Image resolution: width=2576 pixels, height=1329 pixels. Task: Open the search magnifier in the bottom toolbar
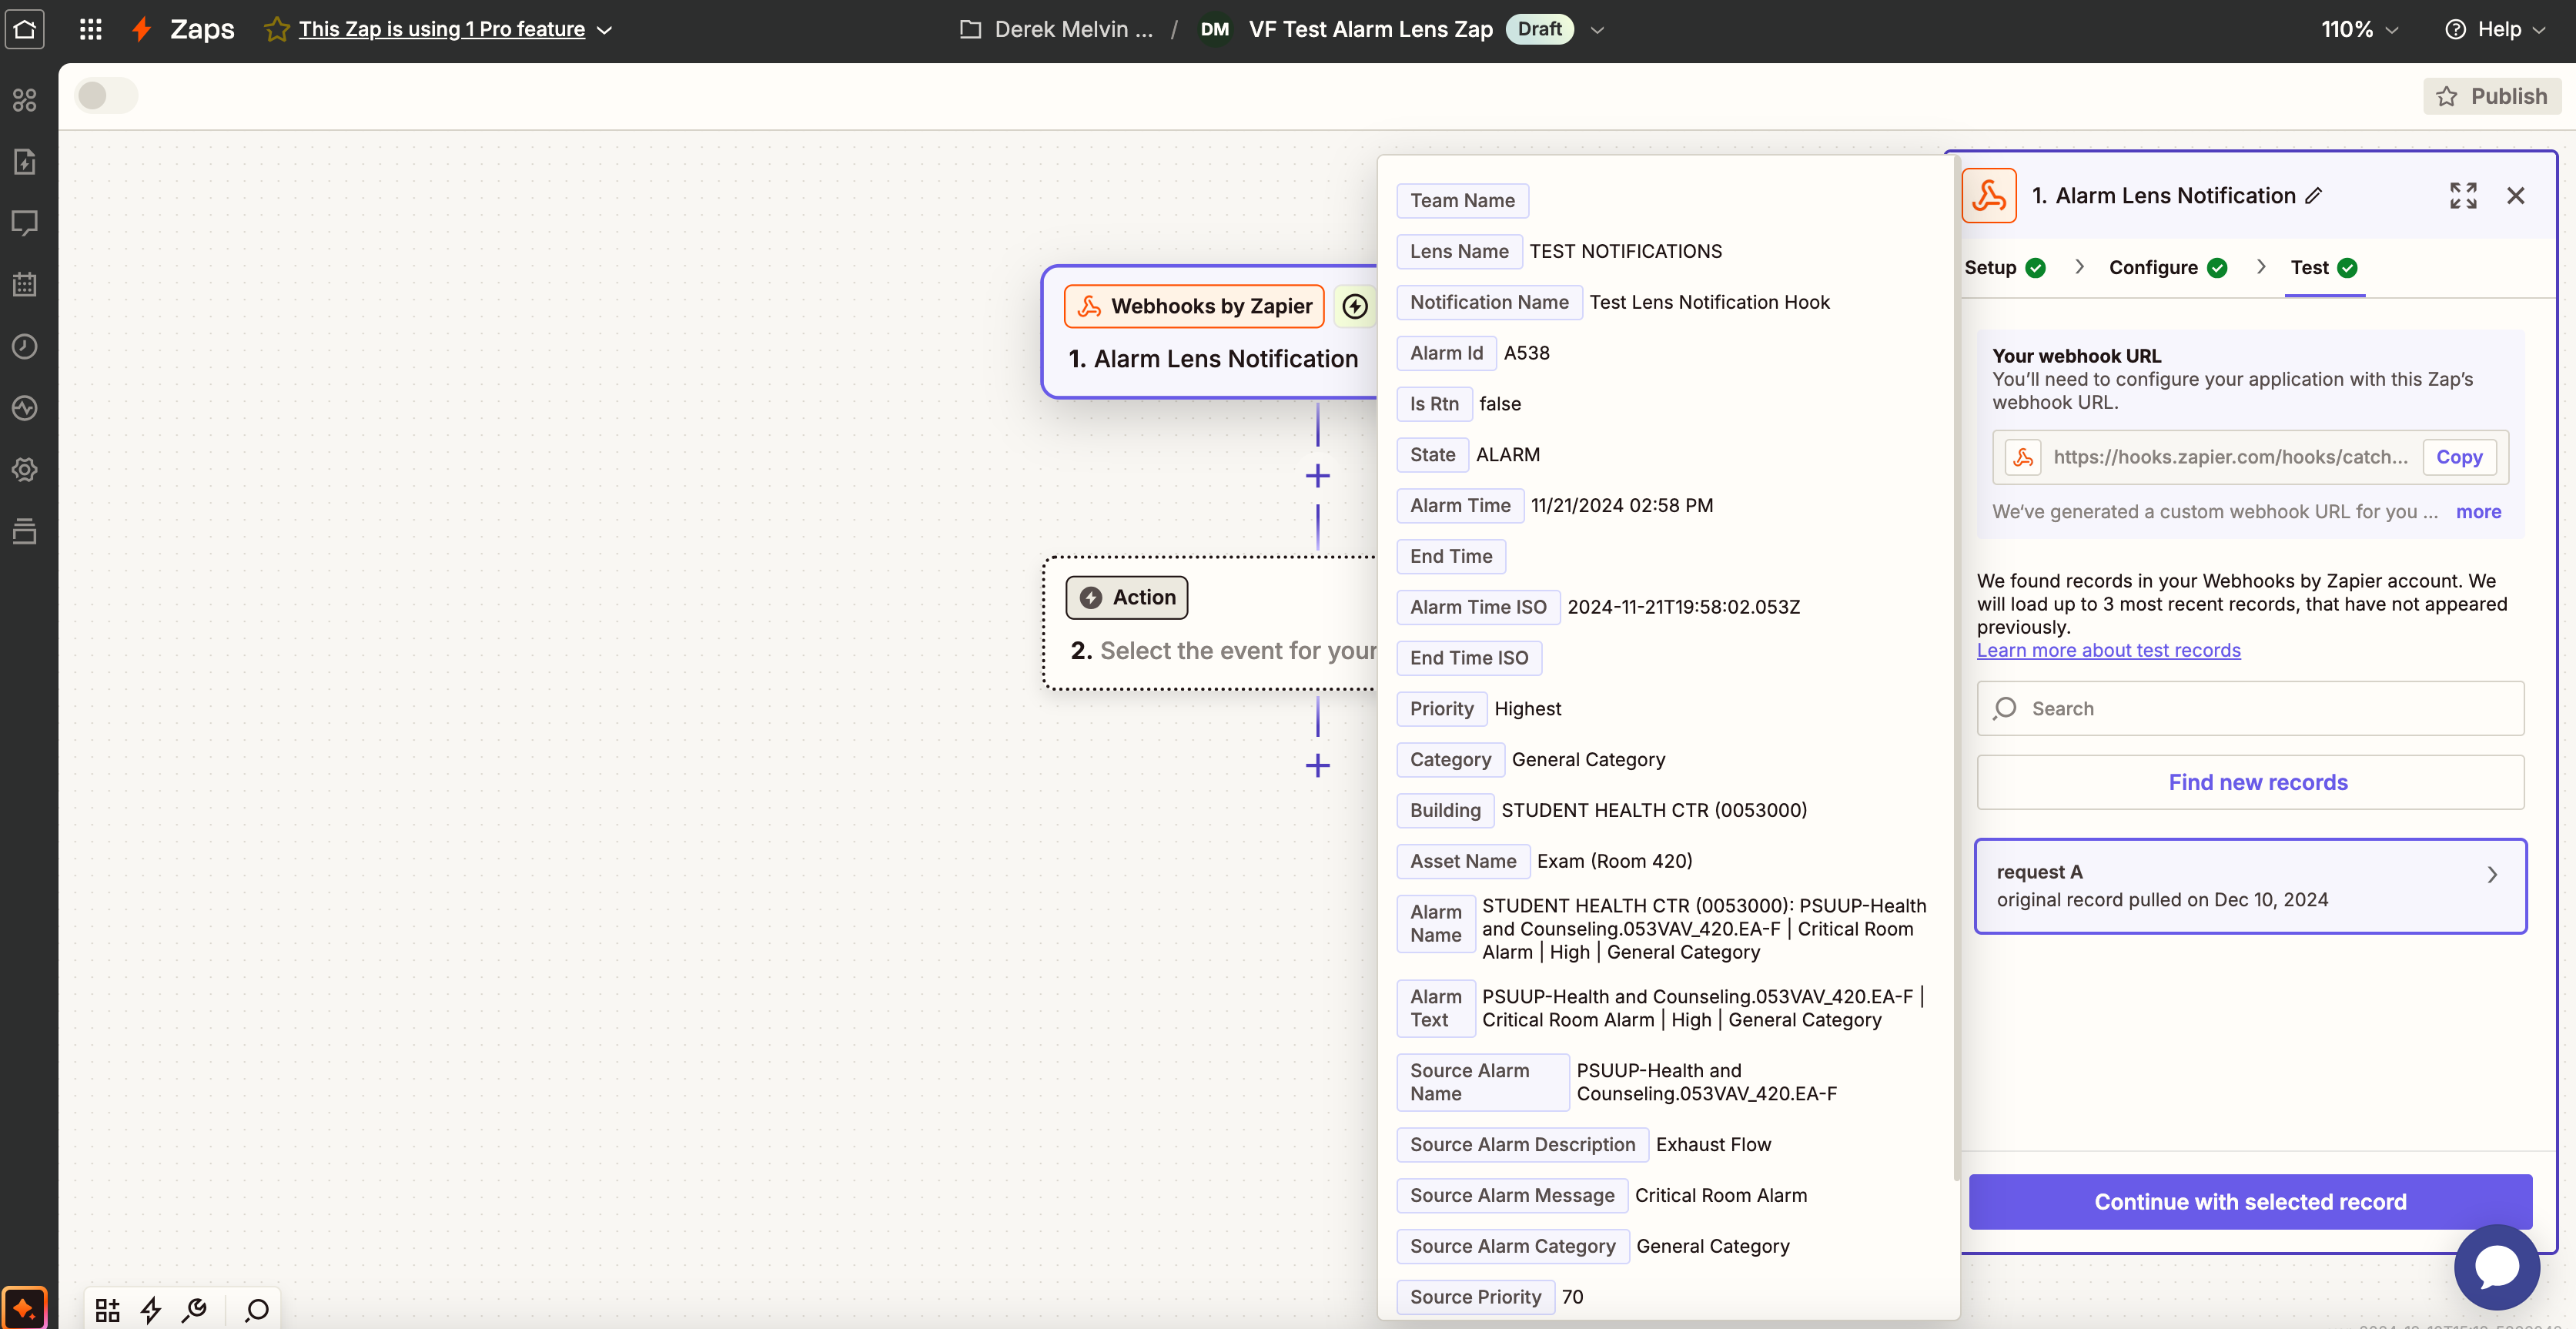pos(257,1310)
